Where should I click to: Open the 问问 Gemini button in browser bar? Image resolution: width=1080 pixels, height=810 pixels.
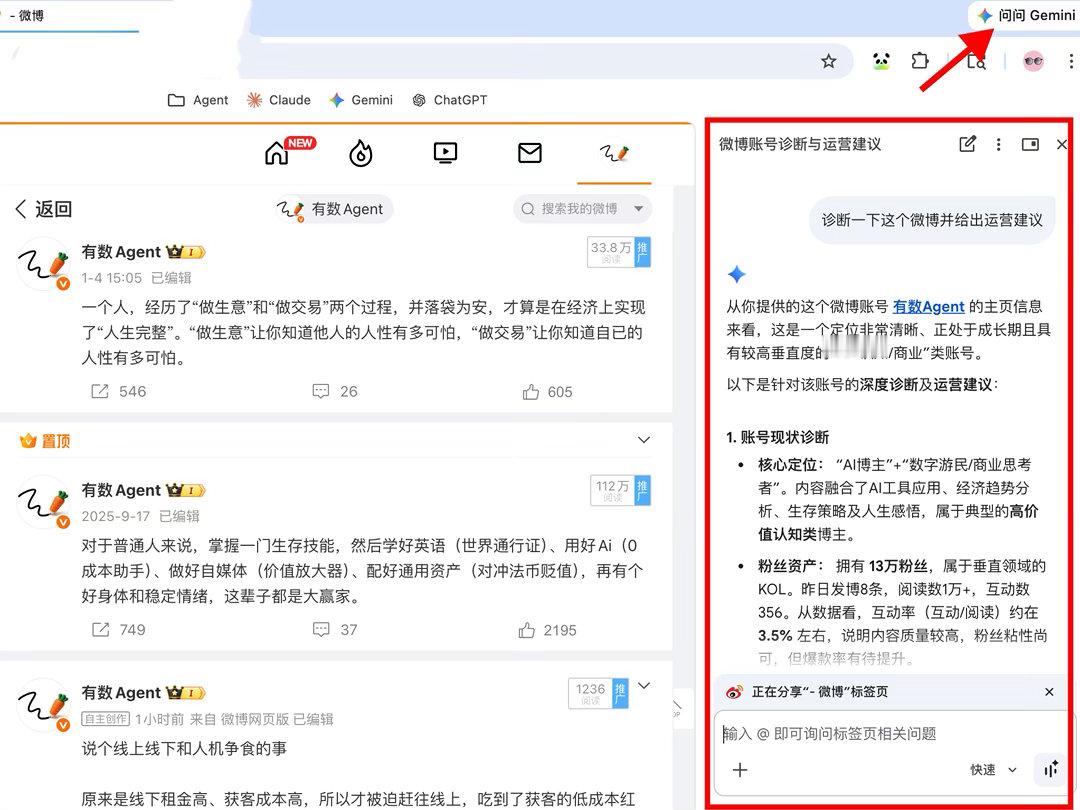coord(1025,15)
